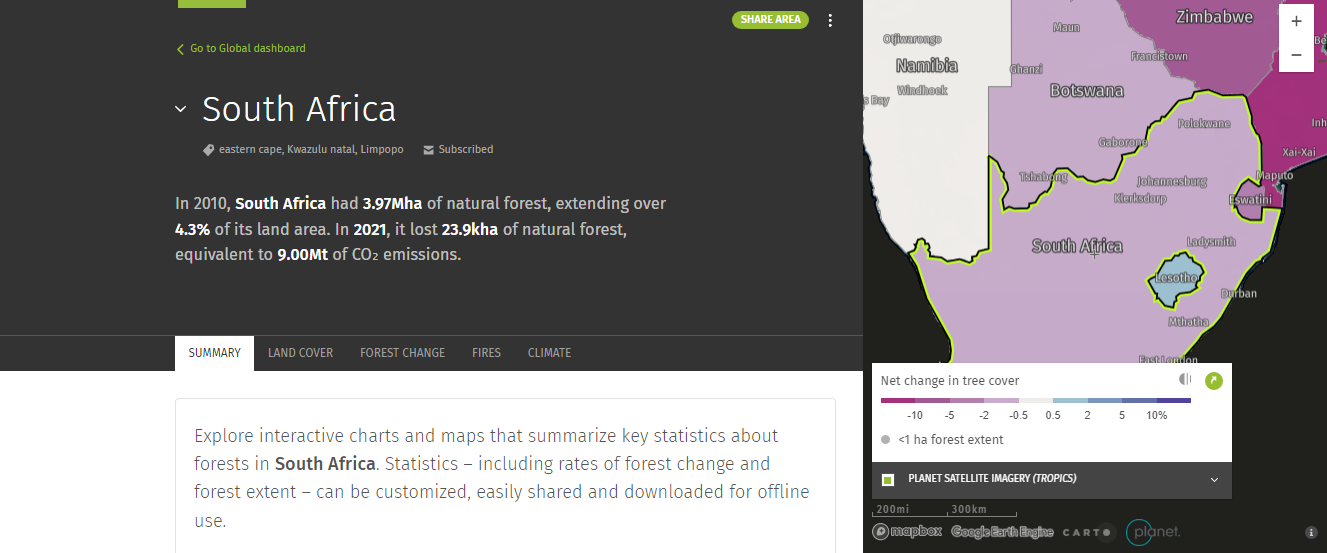Click the Mapbox logo
Image resolution: width=1327 pixels, height=553 pixels.
pos(907,532)
